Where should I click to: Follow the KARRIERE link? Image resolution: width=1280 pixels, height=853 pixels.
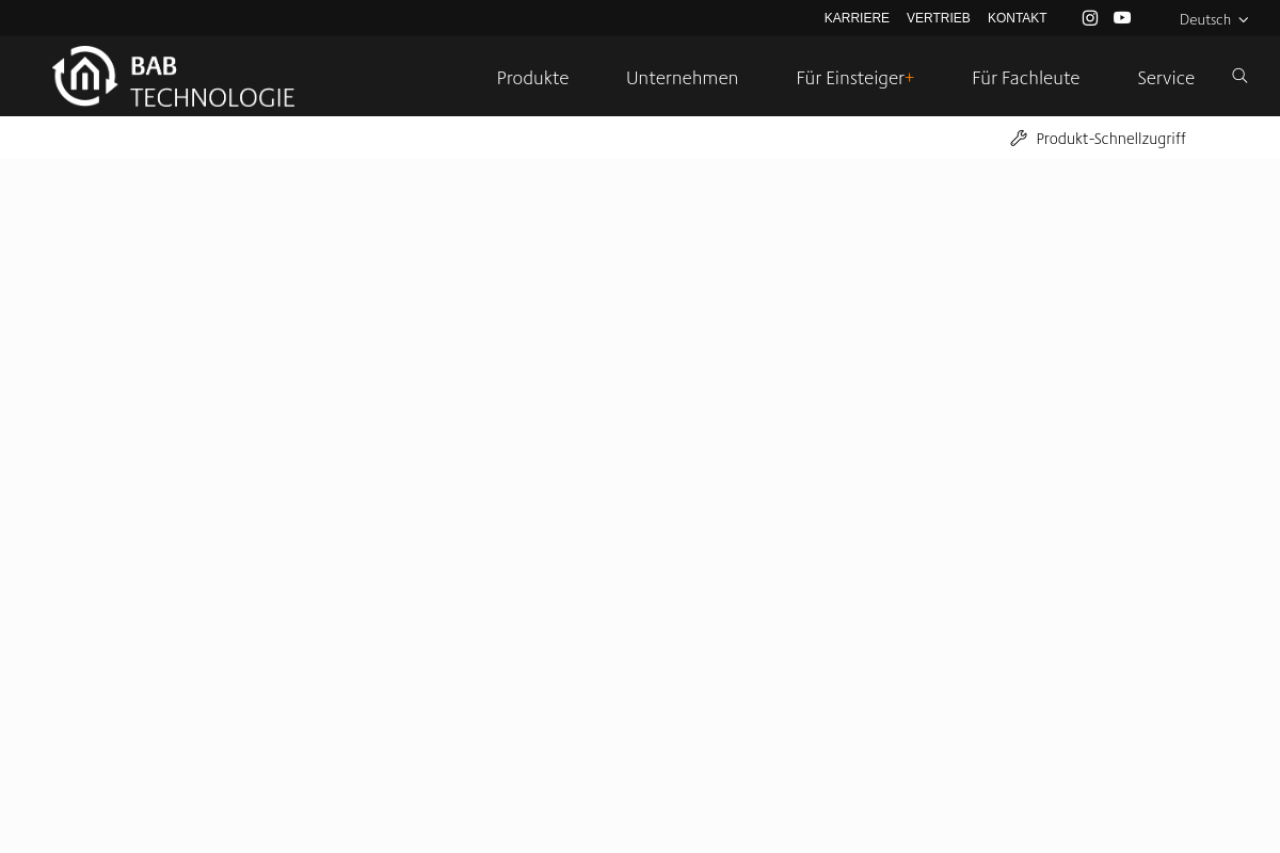pyautogui.click(x=857, y=18)
